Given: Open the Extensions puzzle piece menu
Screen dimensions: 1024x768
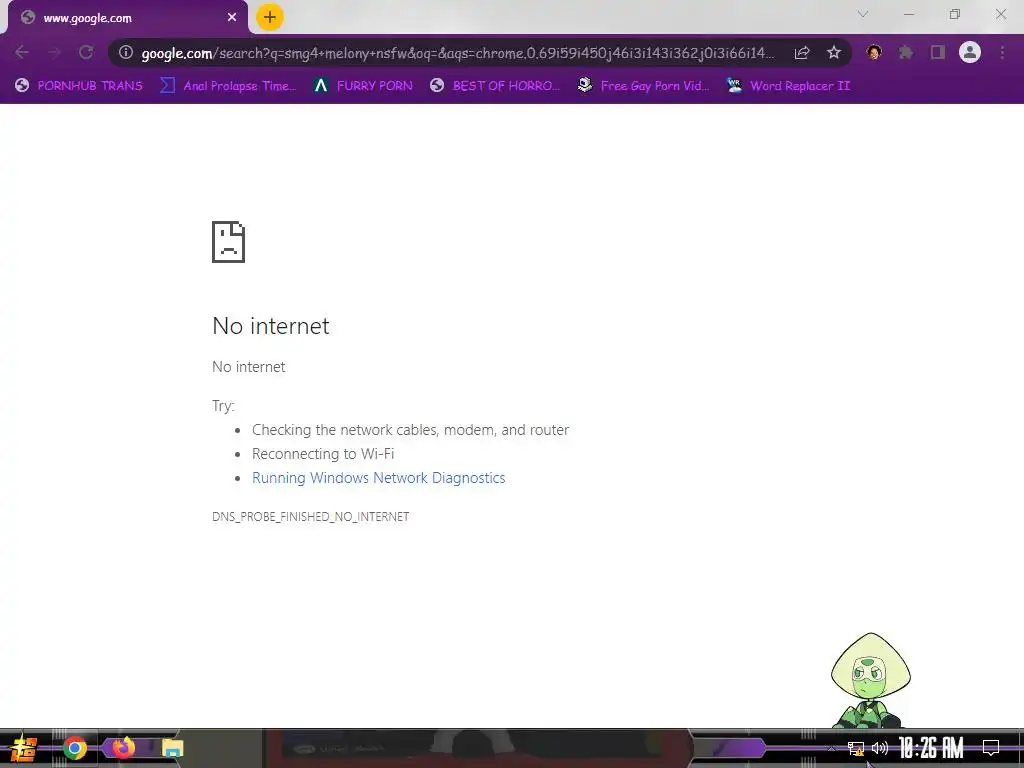Looking at the screenshot, I should click(x=906, y=52).
